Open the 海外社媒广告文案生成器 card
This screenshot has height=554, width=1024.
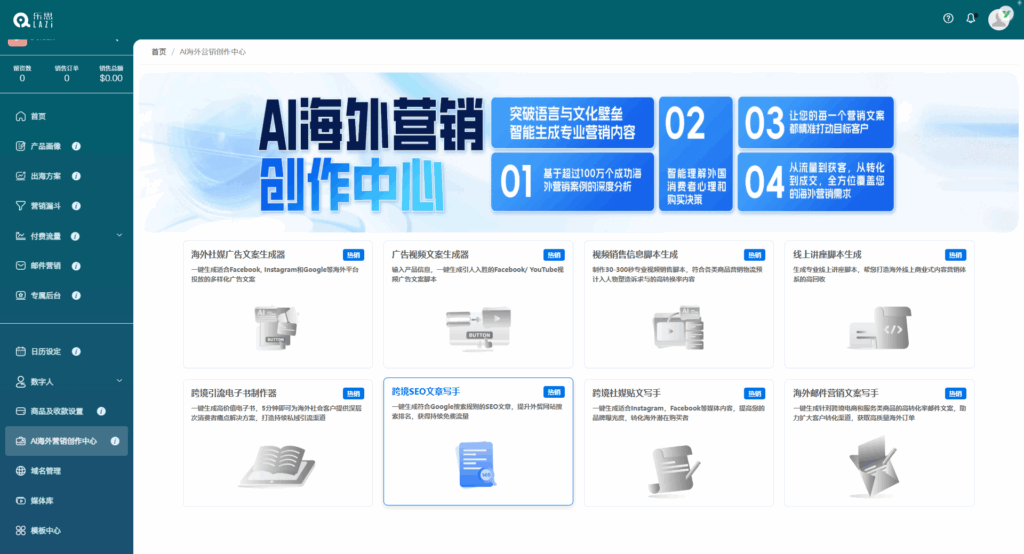coord(277,303)
